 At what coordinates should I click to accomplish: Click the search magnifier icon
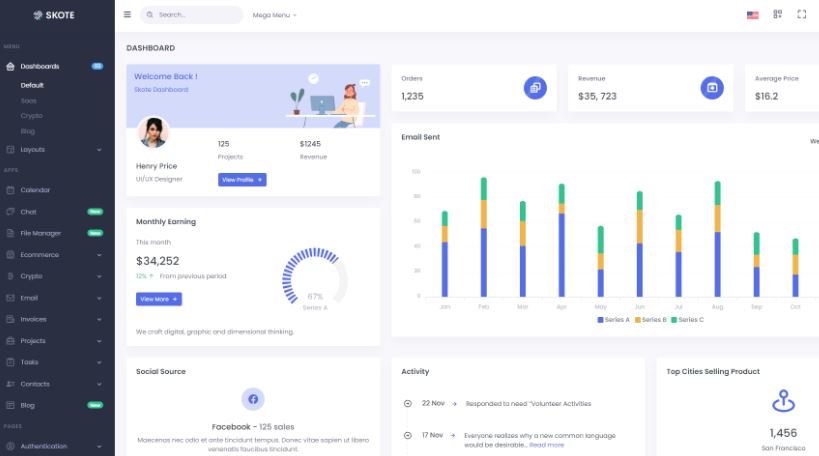coord(150,15)
